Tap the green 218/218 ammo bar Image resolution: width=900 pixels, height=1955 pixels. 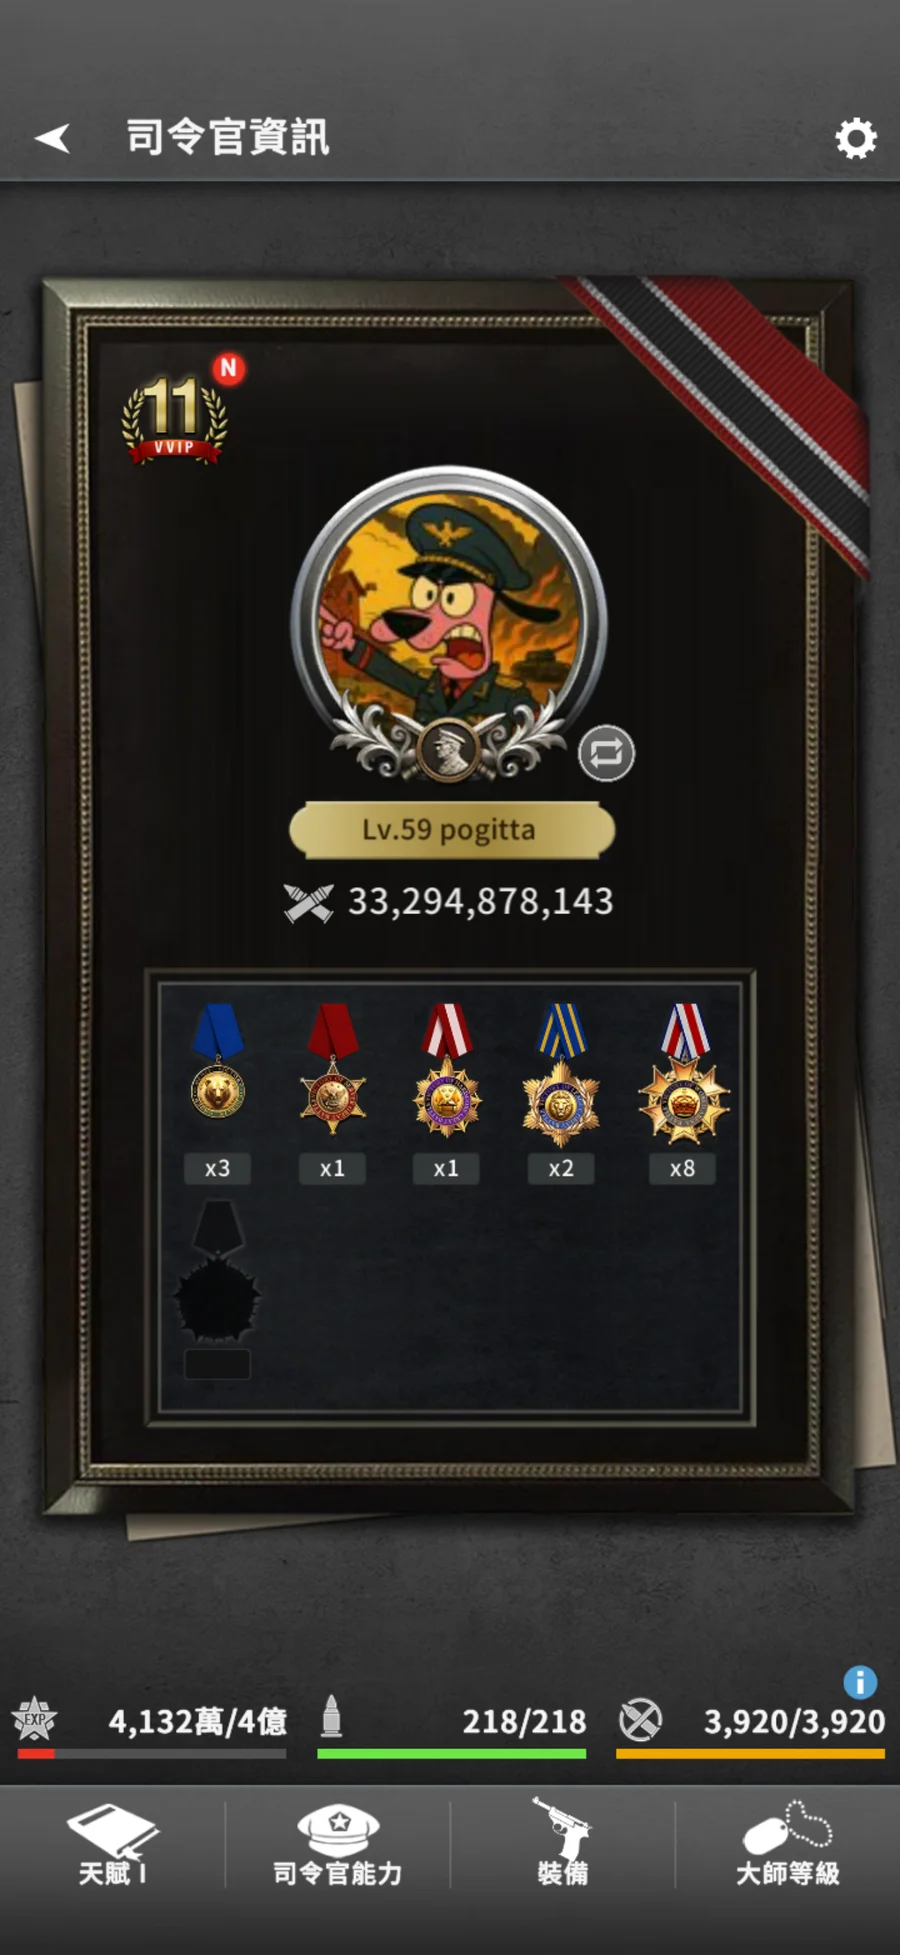pos(451,1754)
